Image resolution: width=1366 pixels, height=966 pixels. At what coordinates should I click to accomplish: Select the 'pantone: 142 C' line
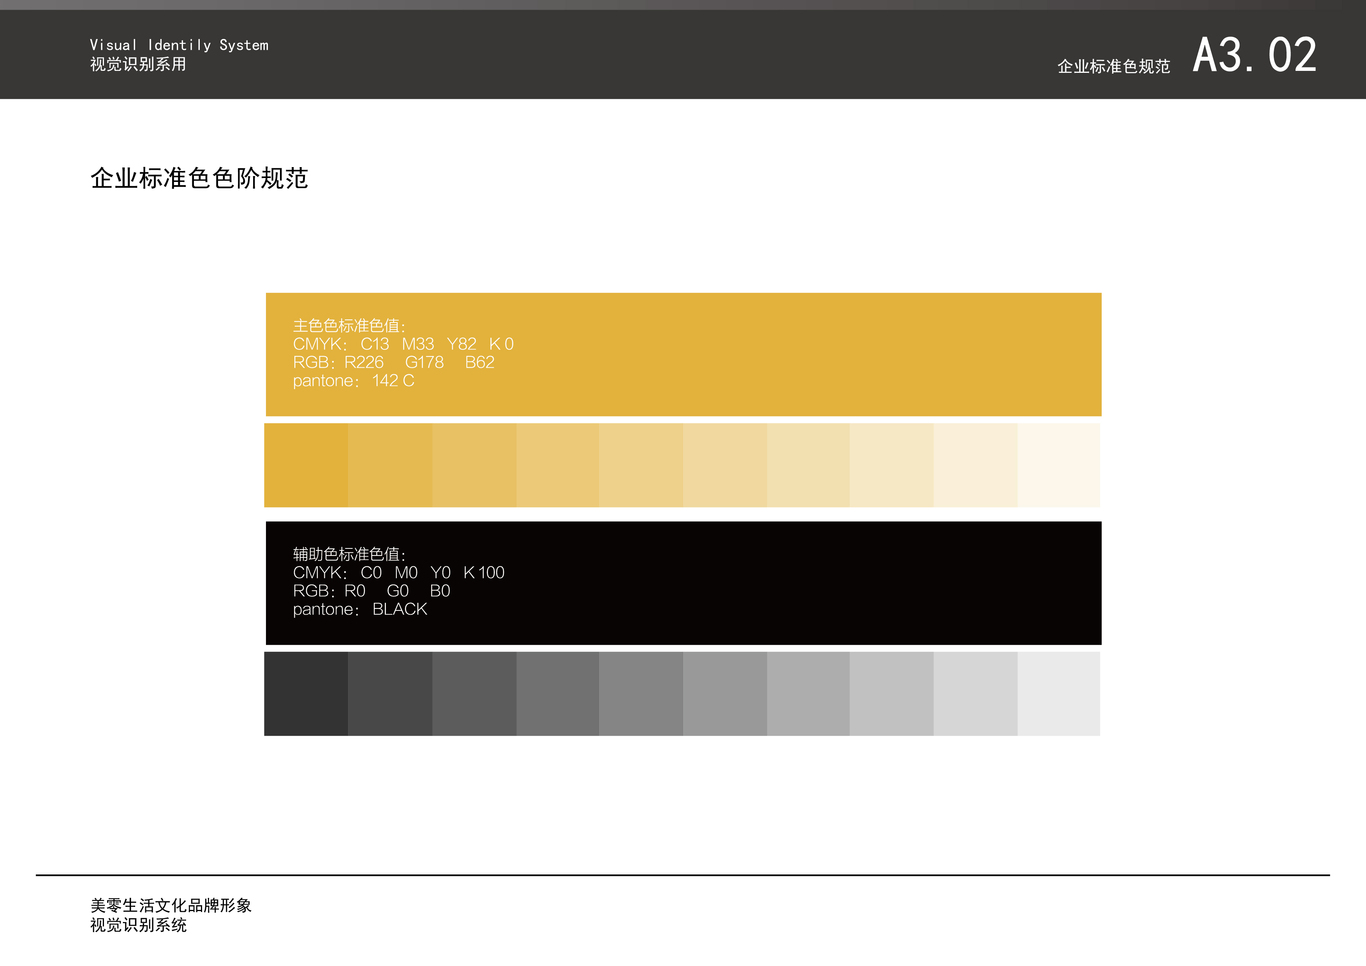(x=353, y=381)
